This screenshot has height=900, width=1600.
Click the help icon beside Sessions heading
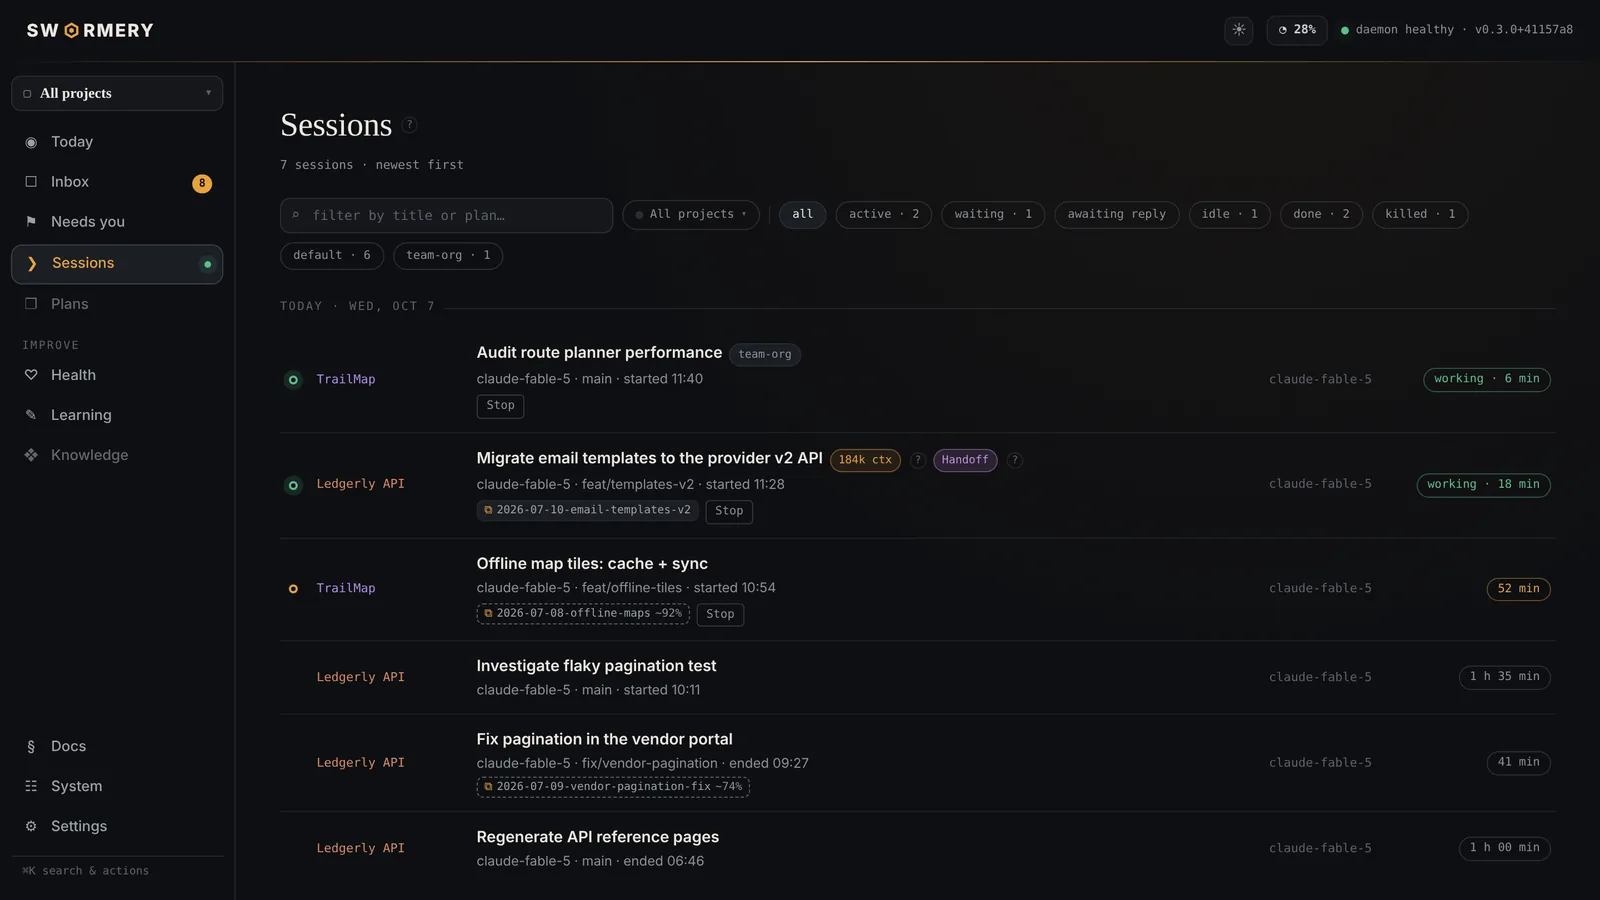[409, 125]
